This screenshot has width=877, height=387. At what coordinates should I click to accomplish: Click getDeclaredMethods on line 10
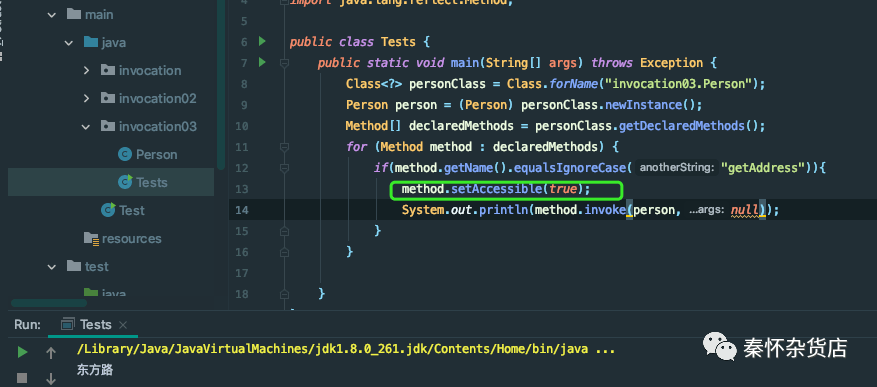[682, 126]
